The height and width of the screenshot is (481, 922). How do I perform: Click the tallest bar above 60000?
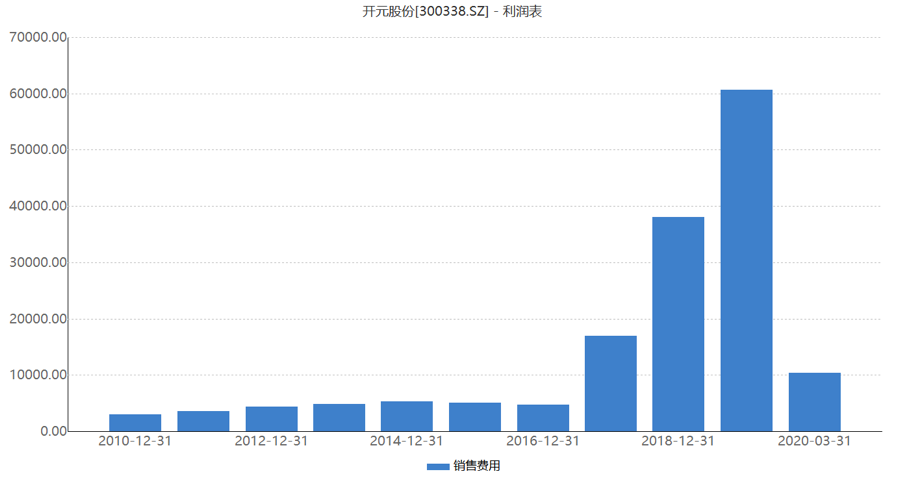(x=746, y=260)
